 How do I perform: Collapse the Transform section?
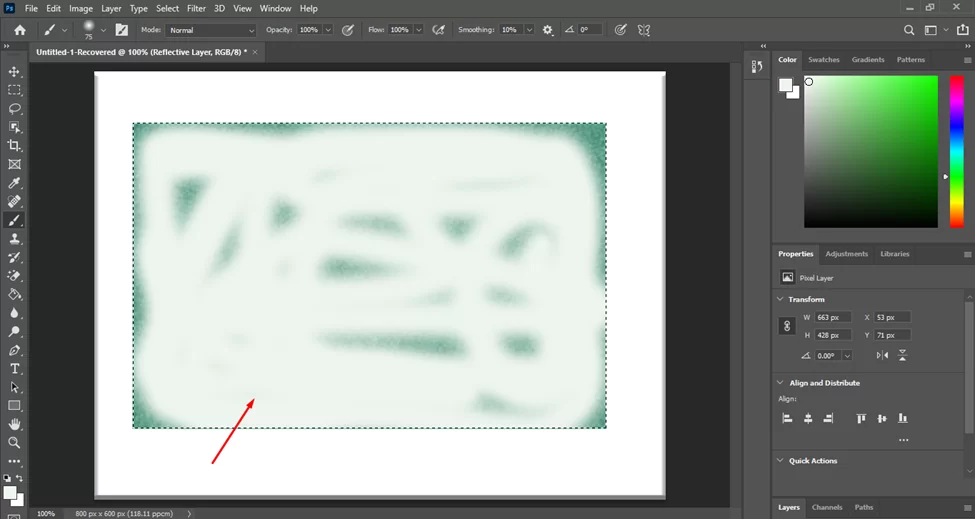point(780,299)
